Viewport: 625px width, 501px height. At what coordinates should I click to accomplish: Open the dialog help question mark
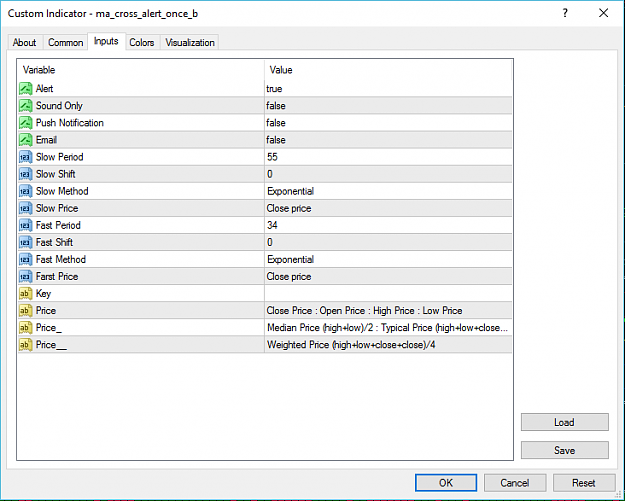pyautogui.click(x=565, y=13)
